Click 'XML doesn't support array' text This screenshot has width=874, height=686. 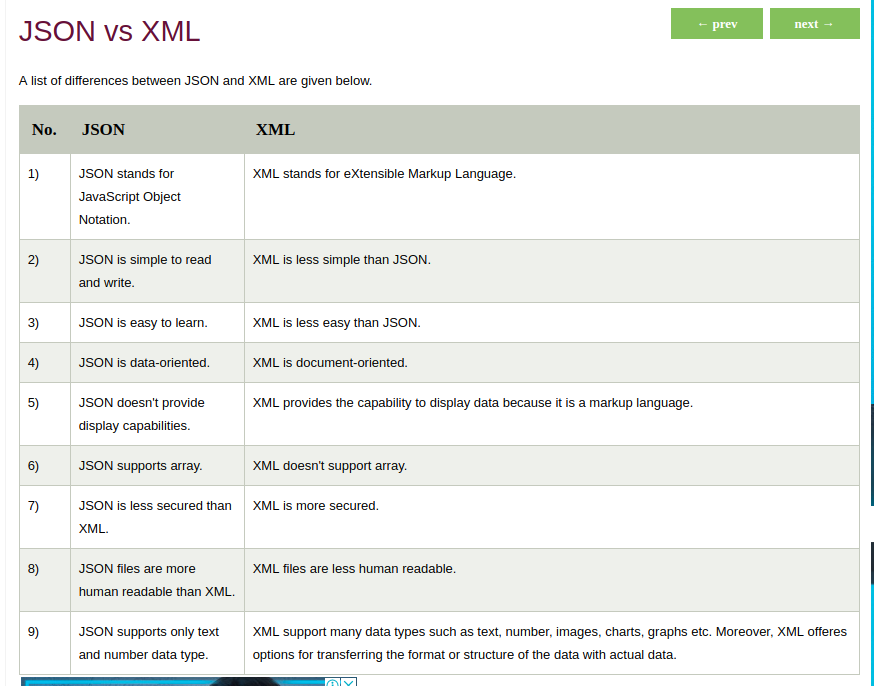point(330,466)
